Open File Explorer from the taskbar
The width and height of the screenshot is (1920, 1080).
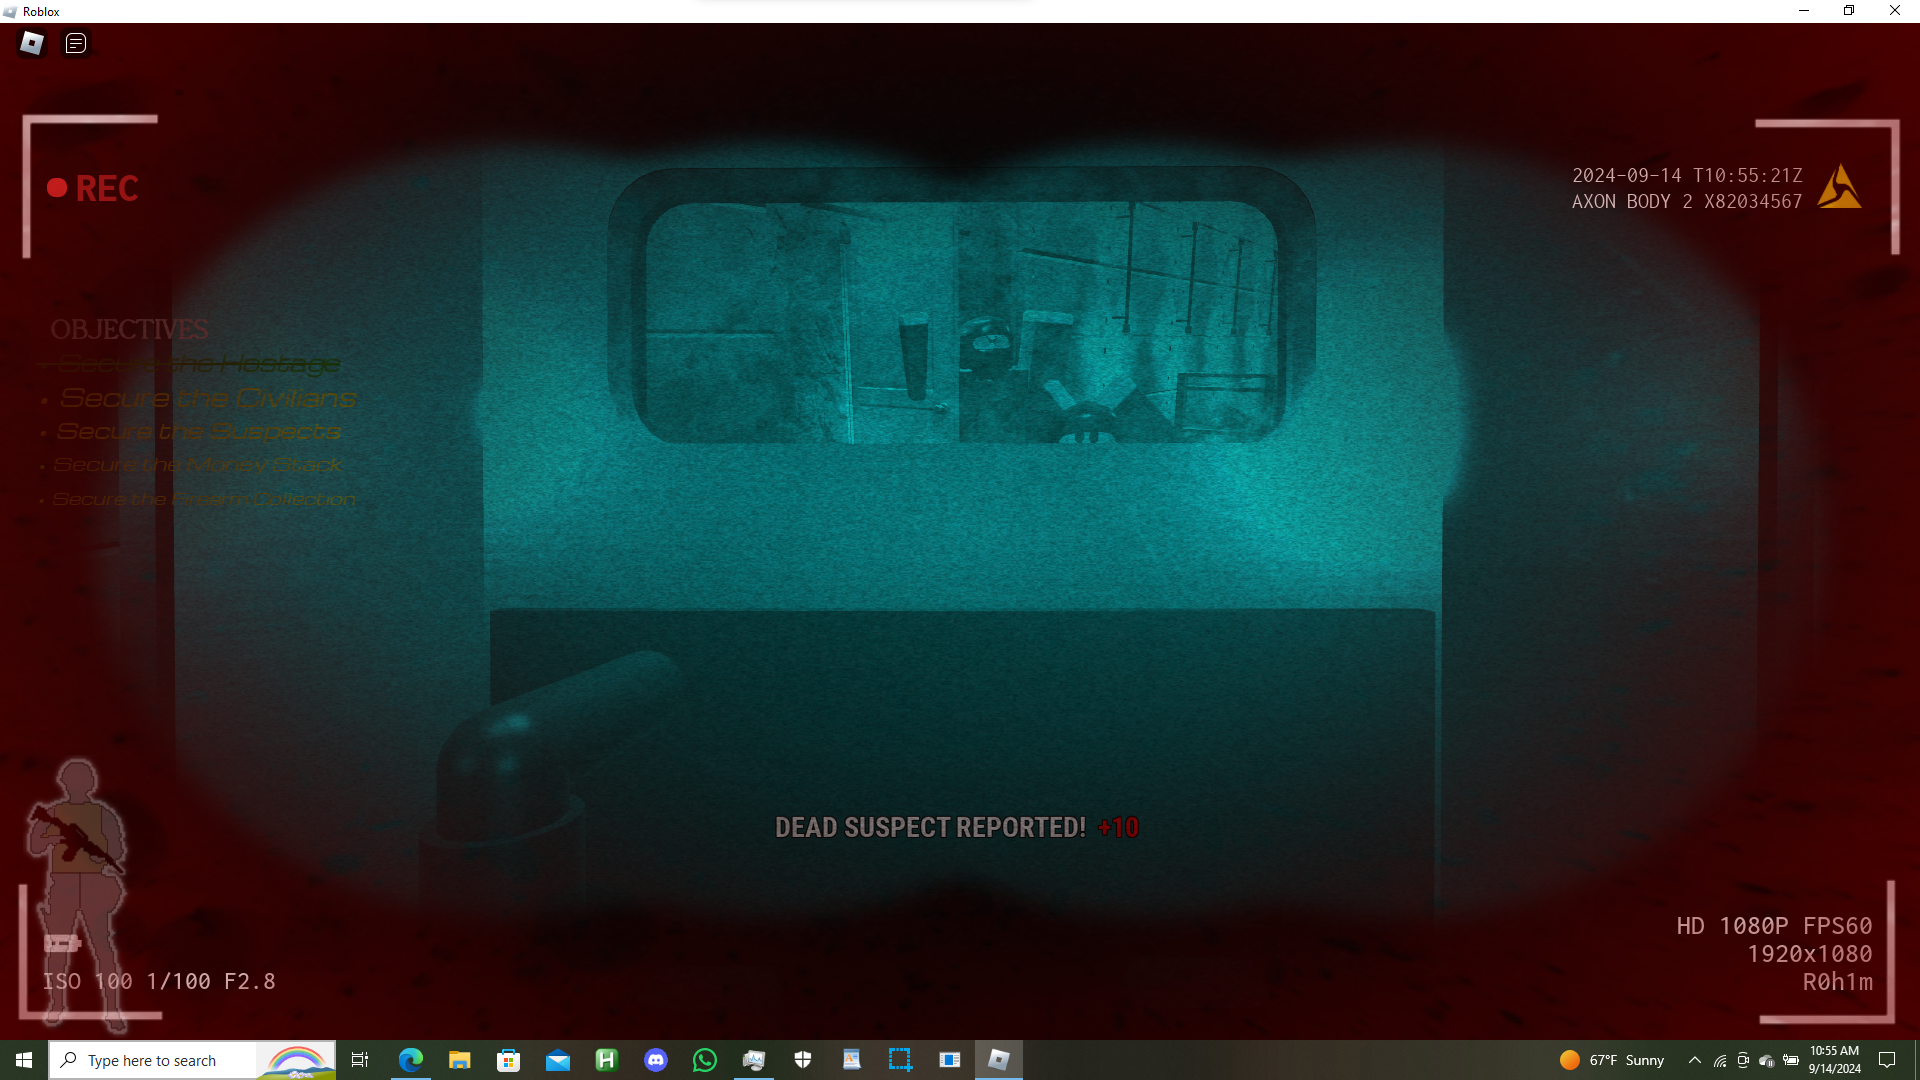(x=459, y=1060)
